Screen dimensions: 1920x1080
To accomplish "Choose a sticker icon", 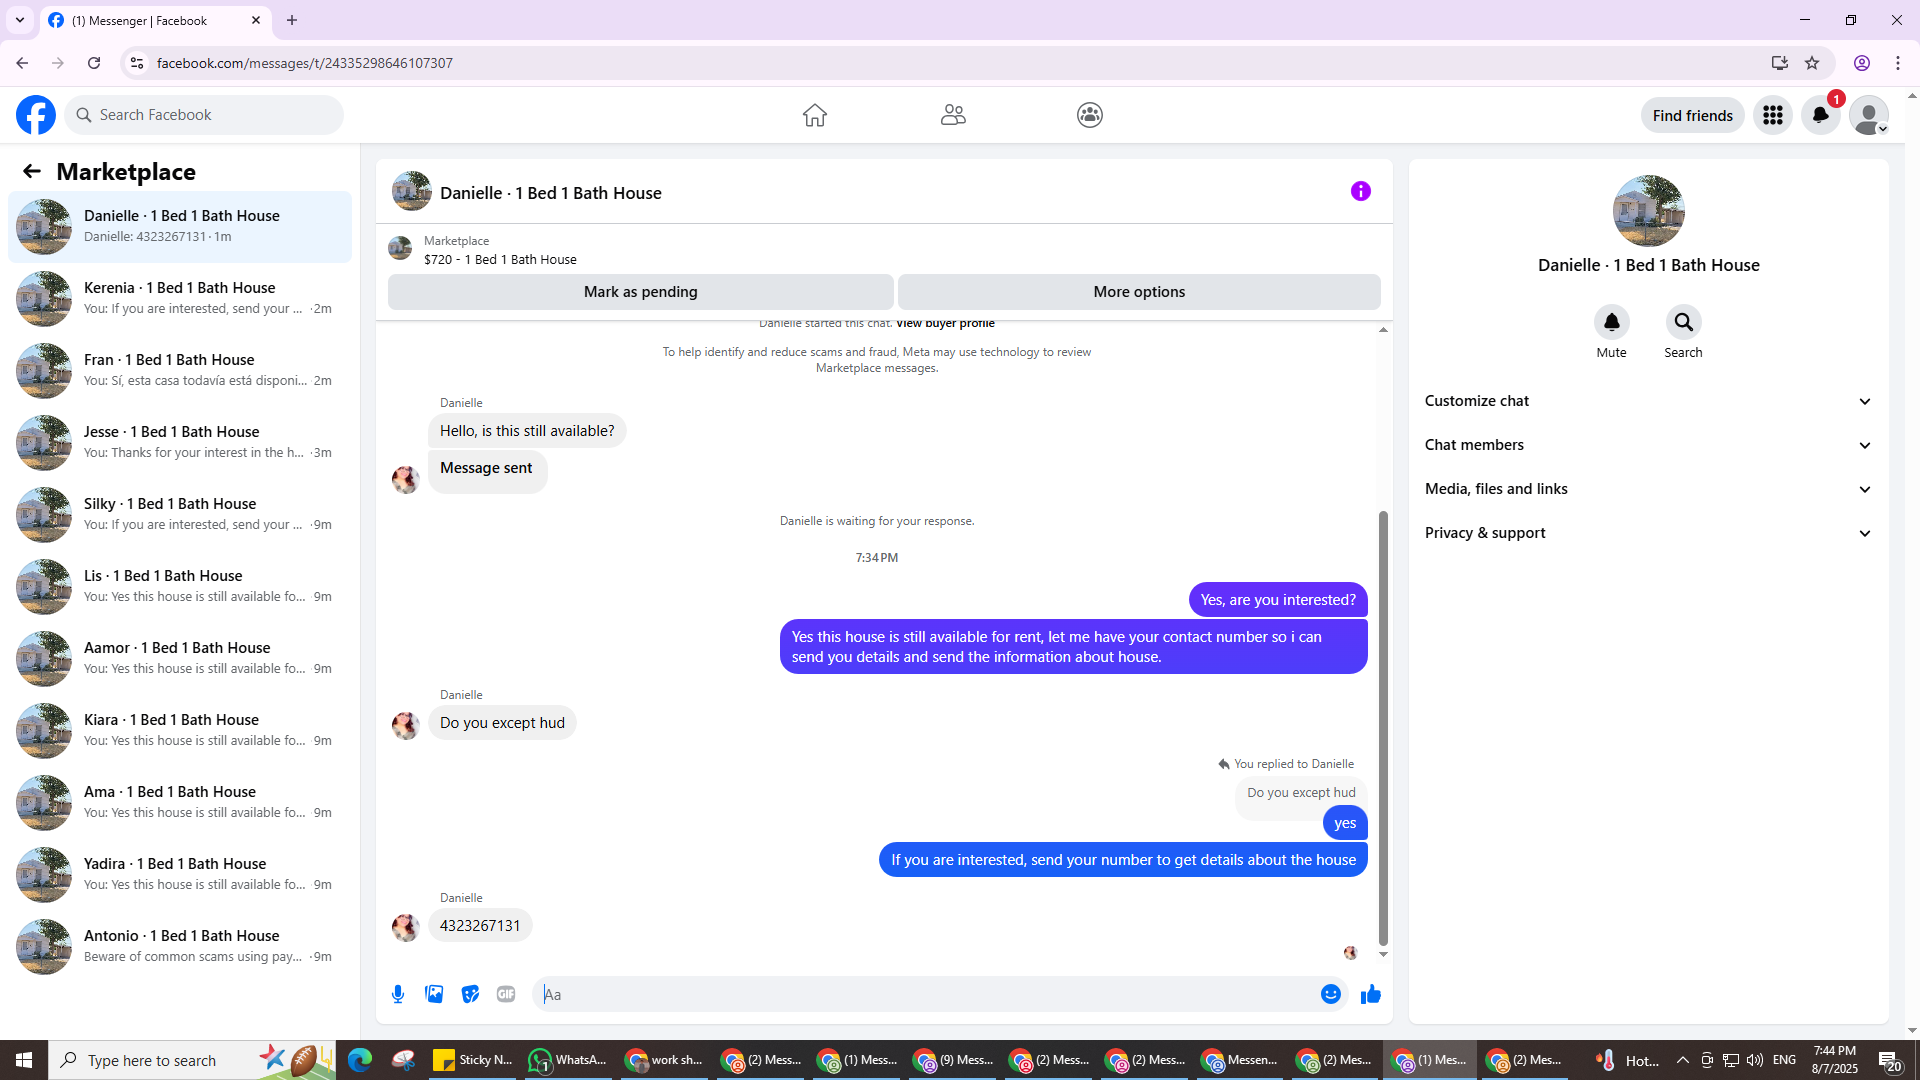I will coord(470,994).
